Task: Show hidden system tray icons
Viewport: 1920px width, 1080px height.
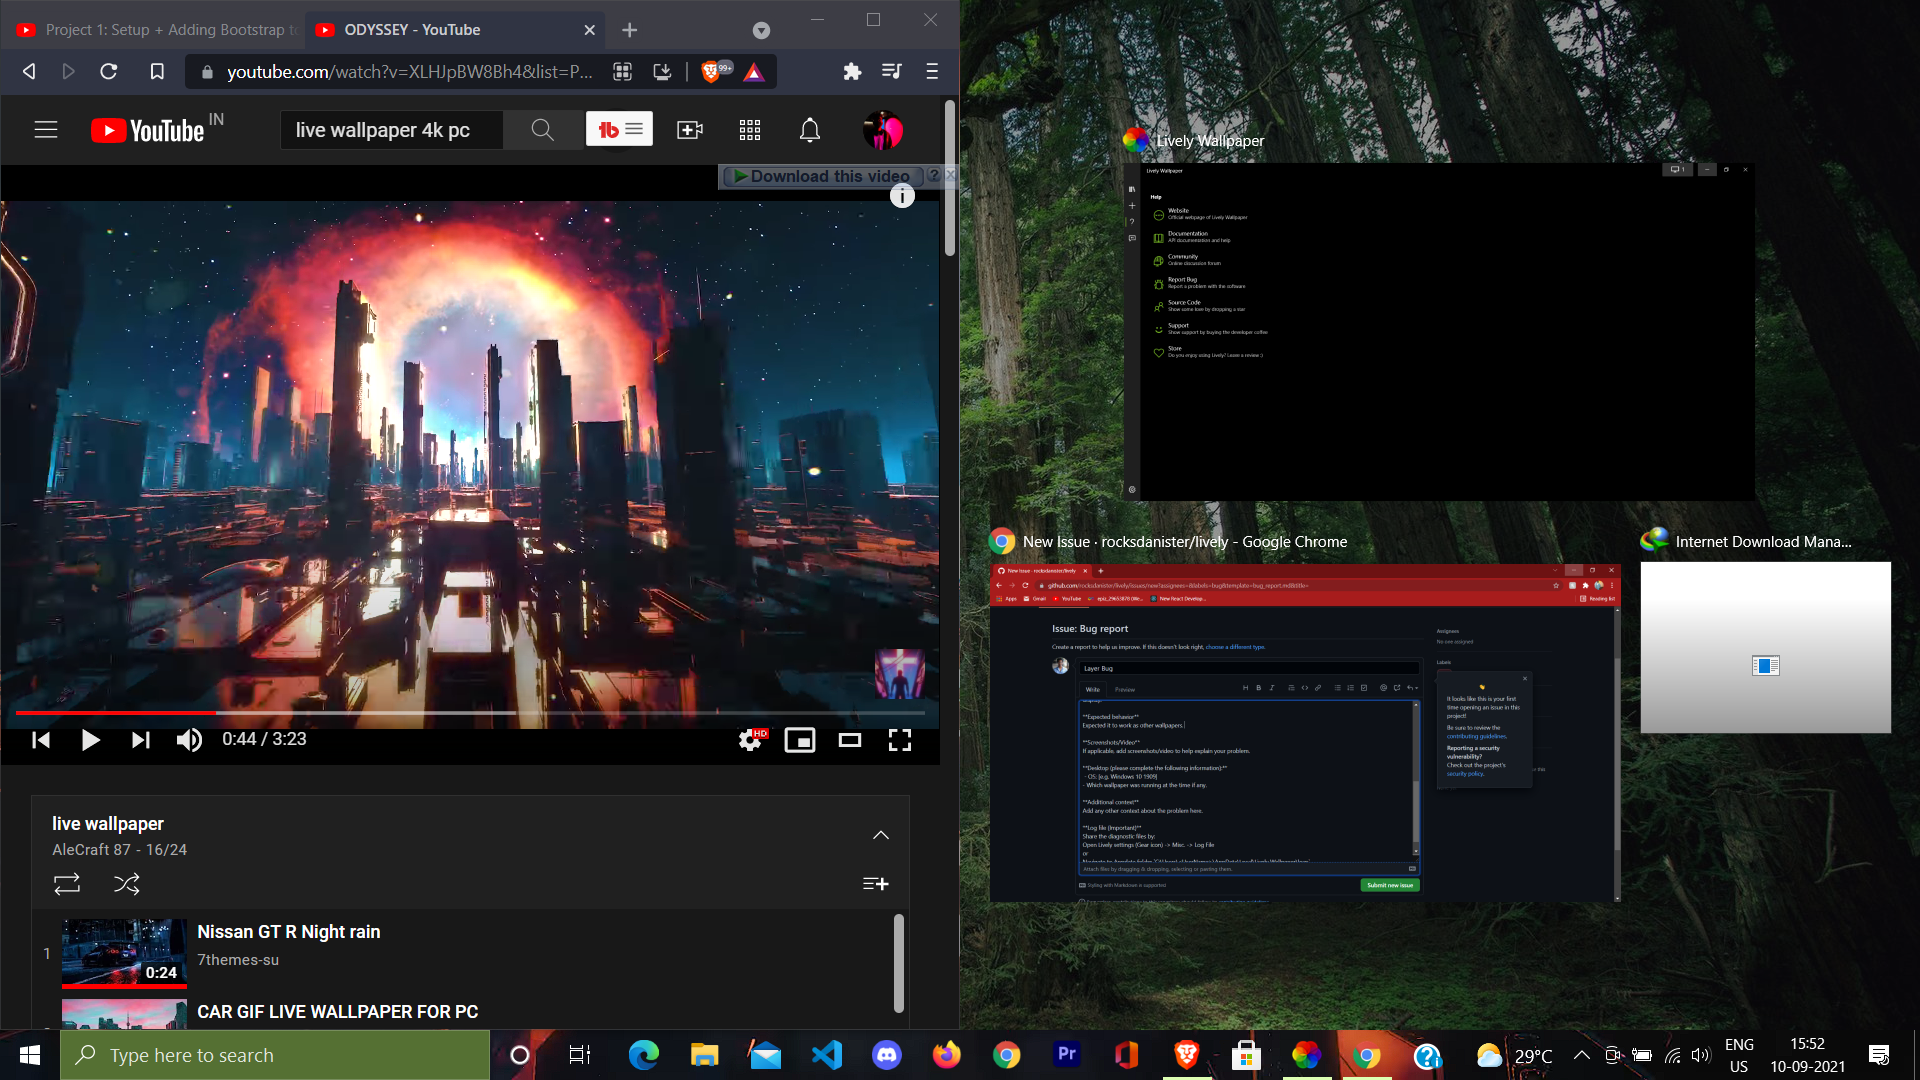Action: (1582, 1055)
